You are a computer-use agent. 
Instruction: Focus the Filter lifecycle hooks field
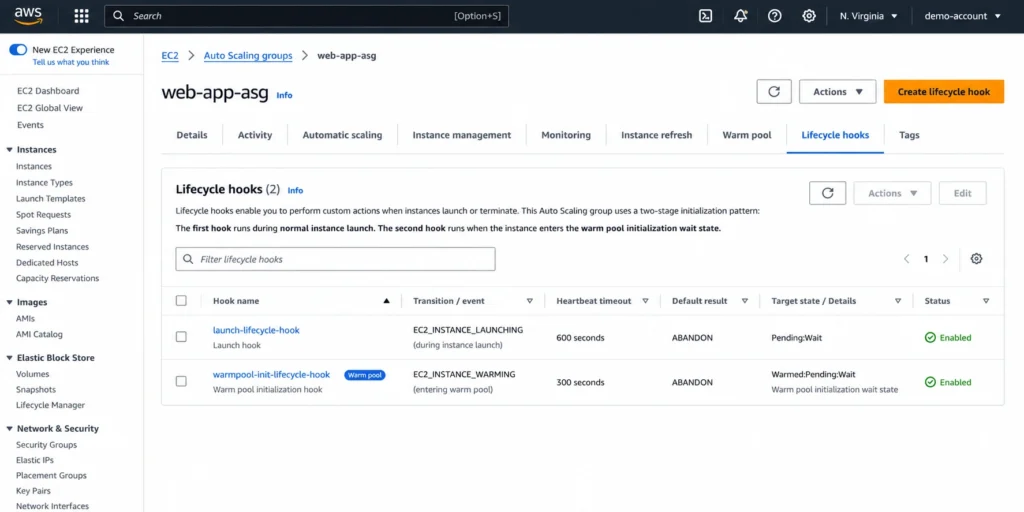(335, 259)
